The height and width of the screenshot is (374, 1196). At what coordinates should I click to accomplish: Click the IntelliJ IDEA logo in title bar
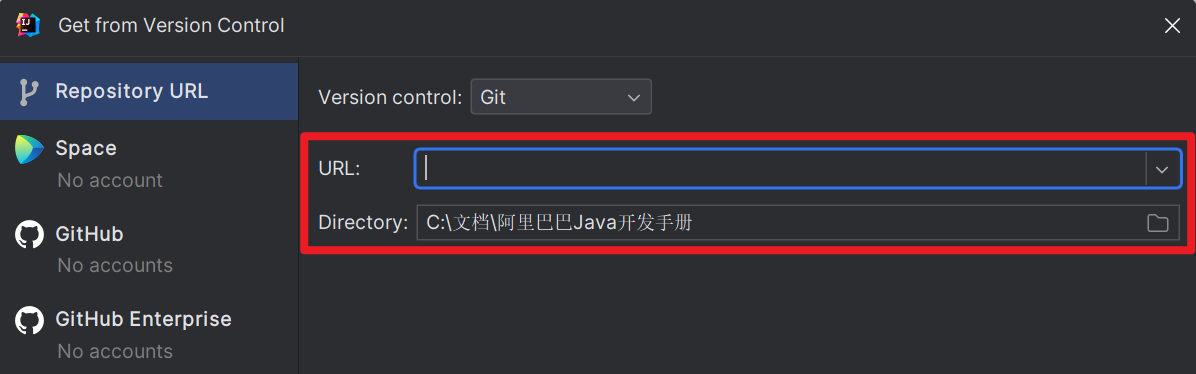coord(28,25)
